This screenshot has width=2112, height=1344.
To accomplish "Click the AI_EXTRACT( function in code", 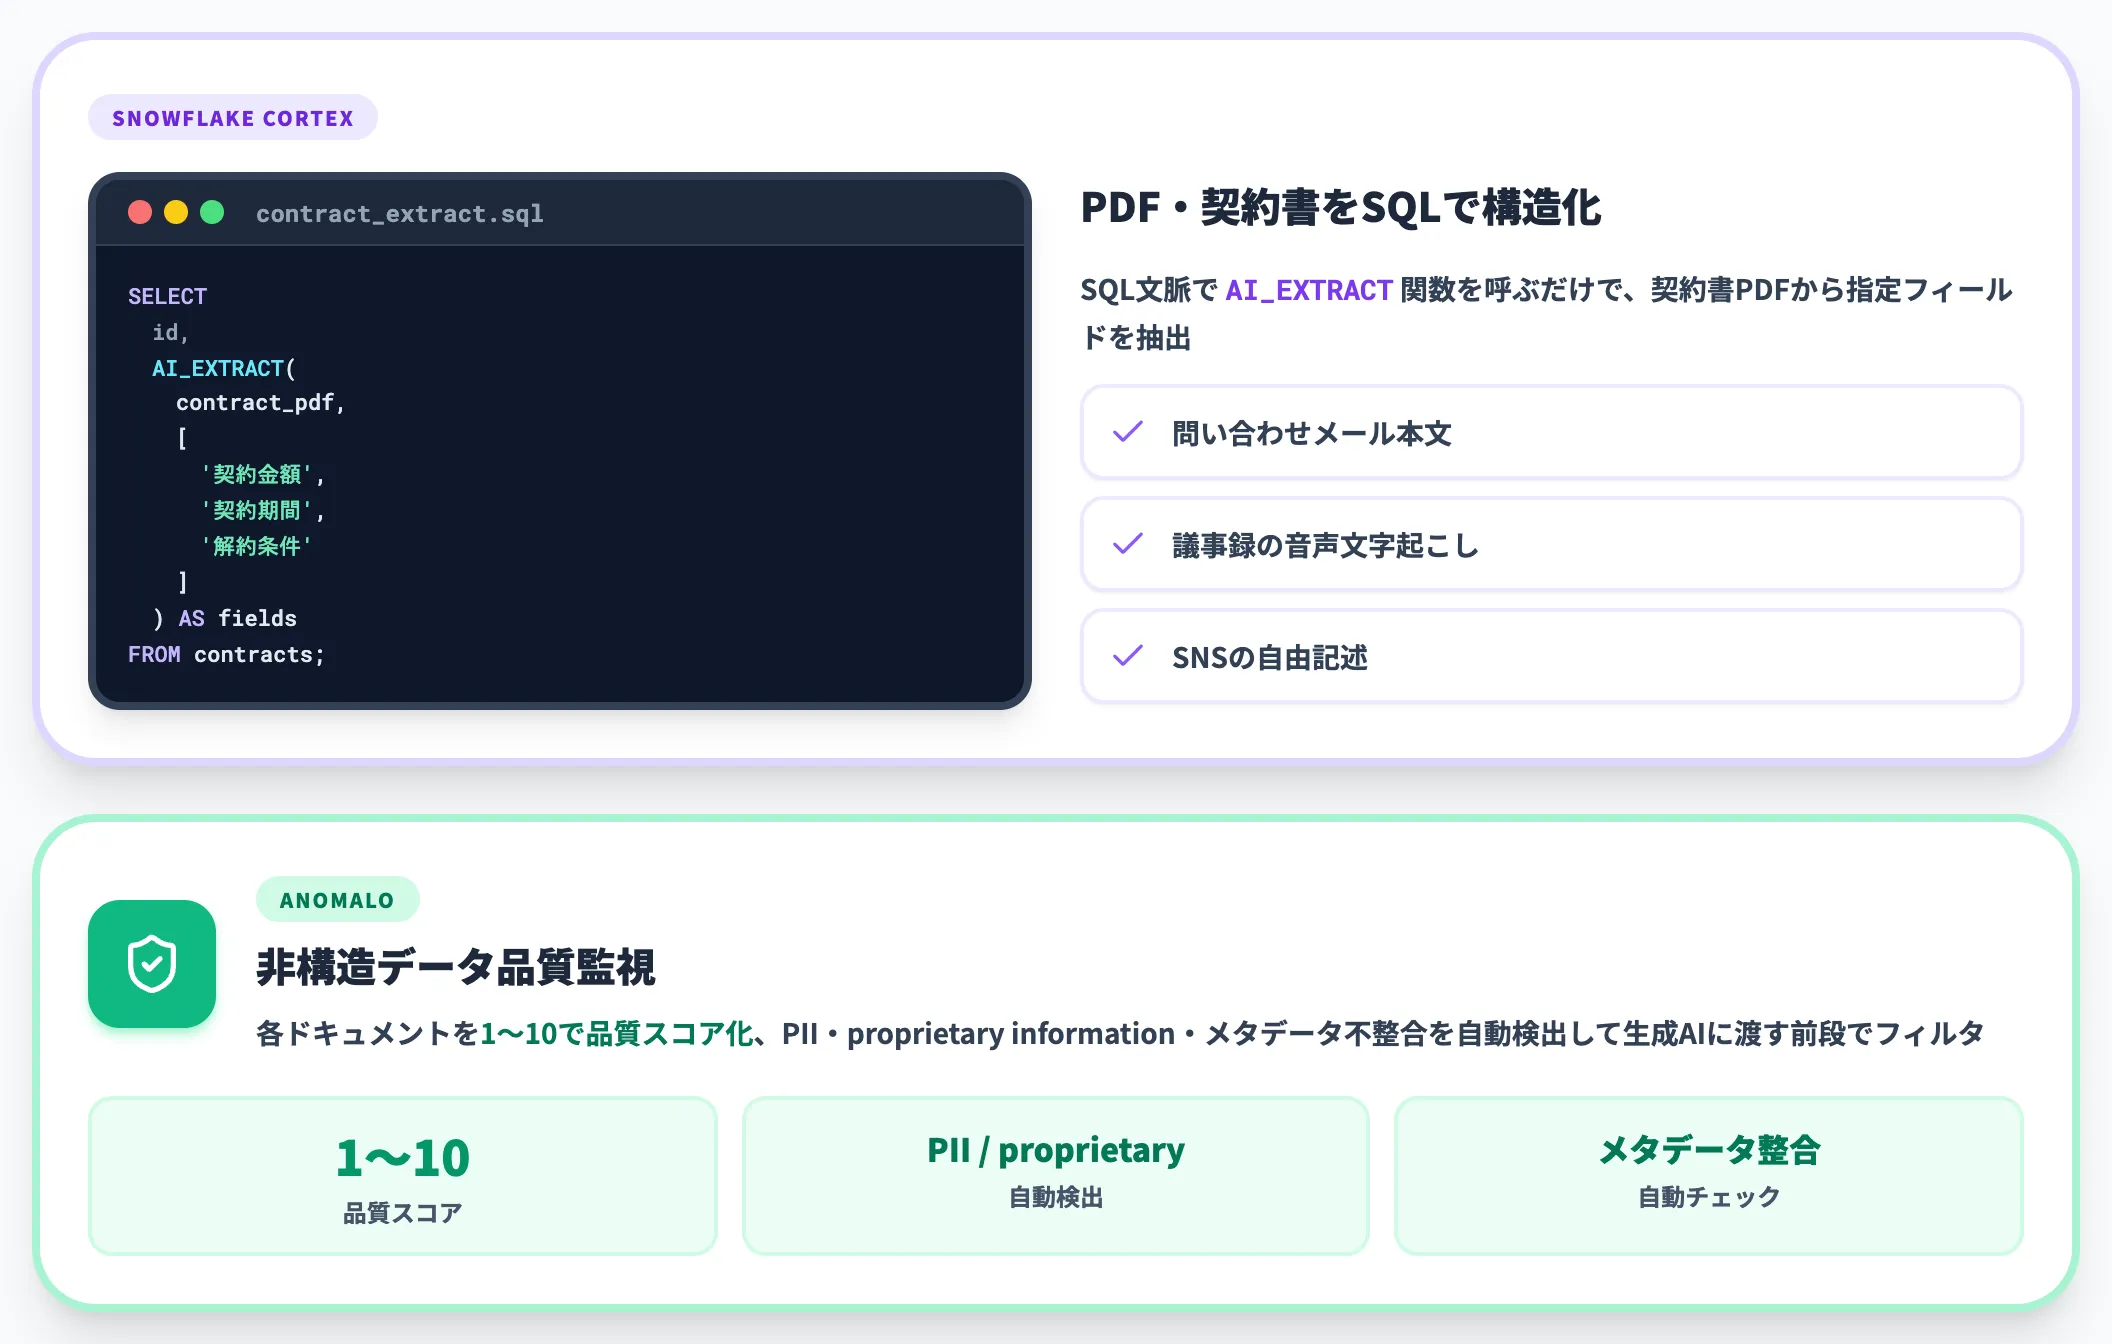I will [x=224, y=368].
